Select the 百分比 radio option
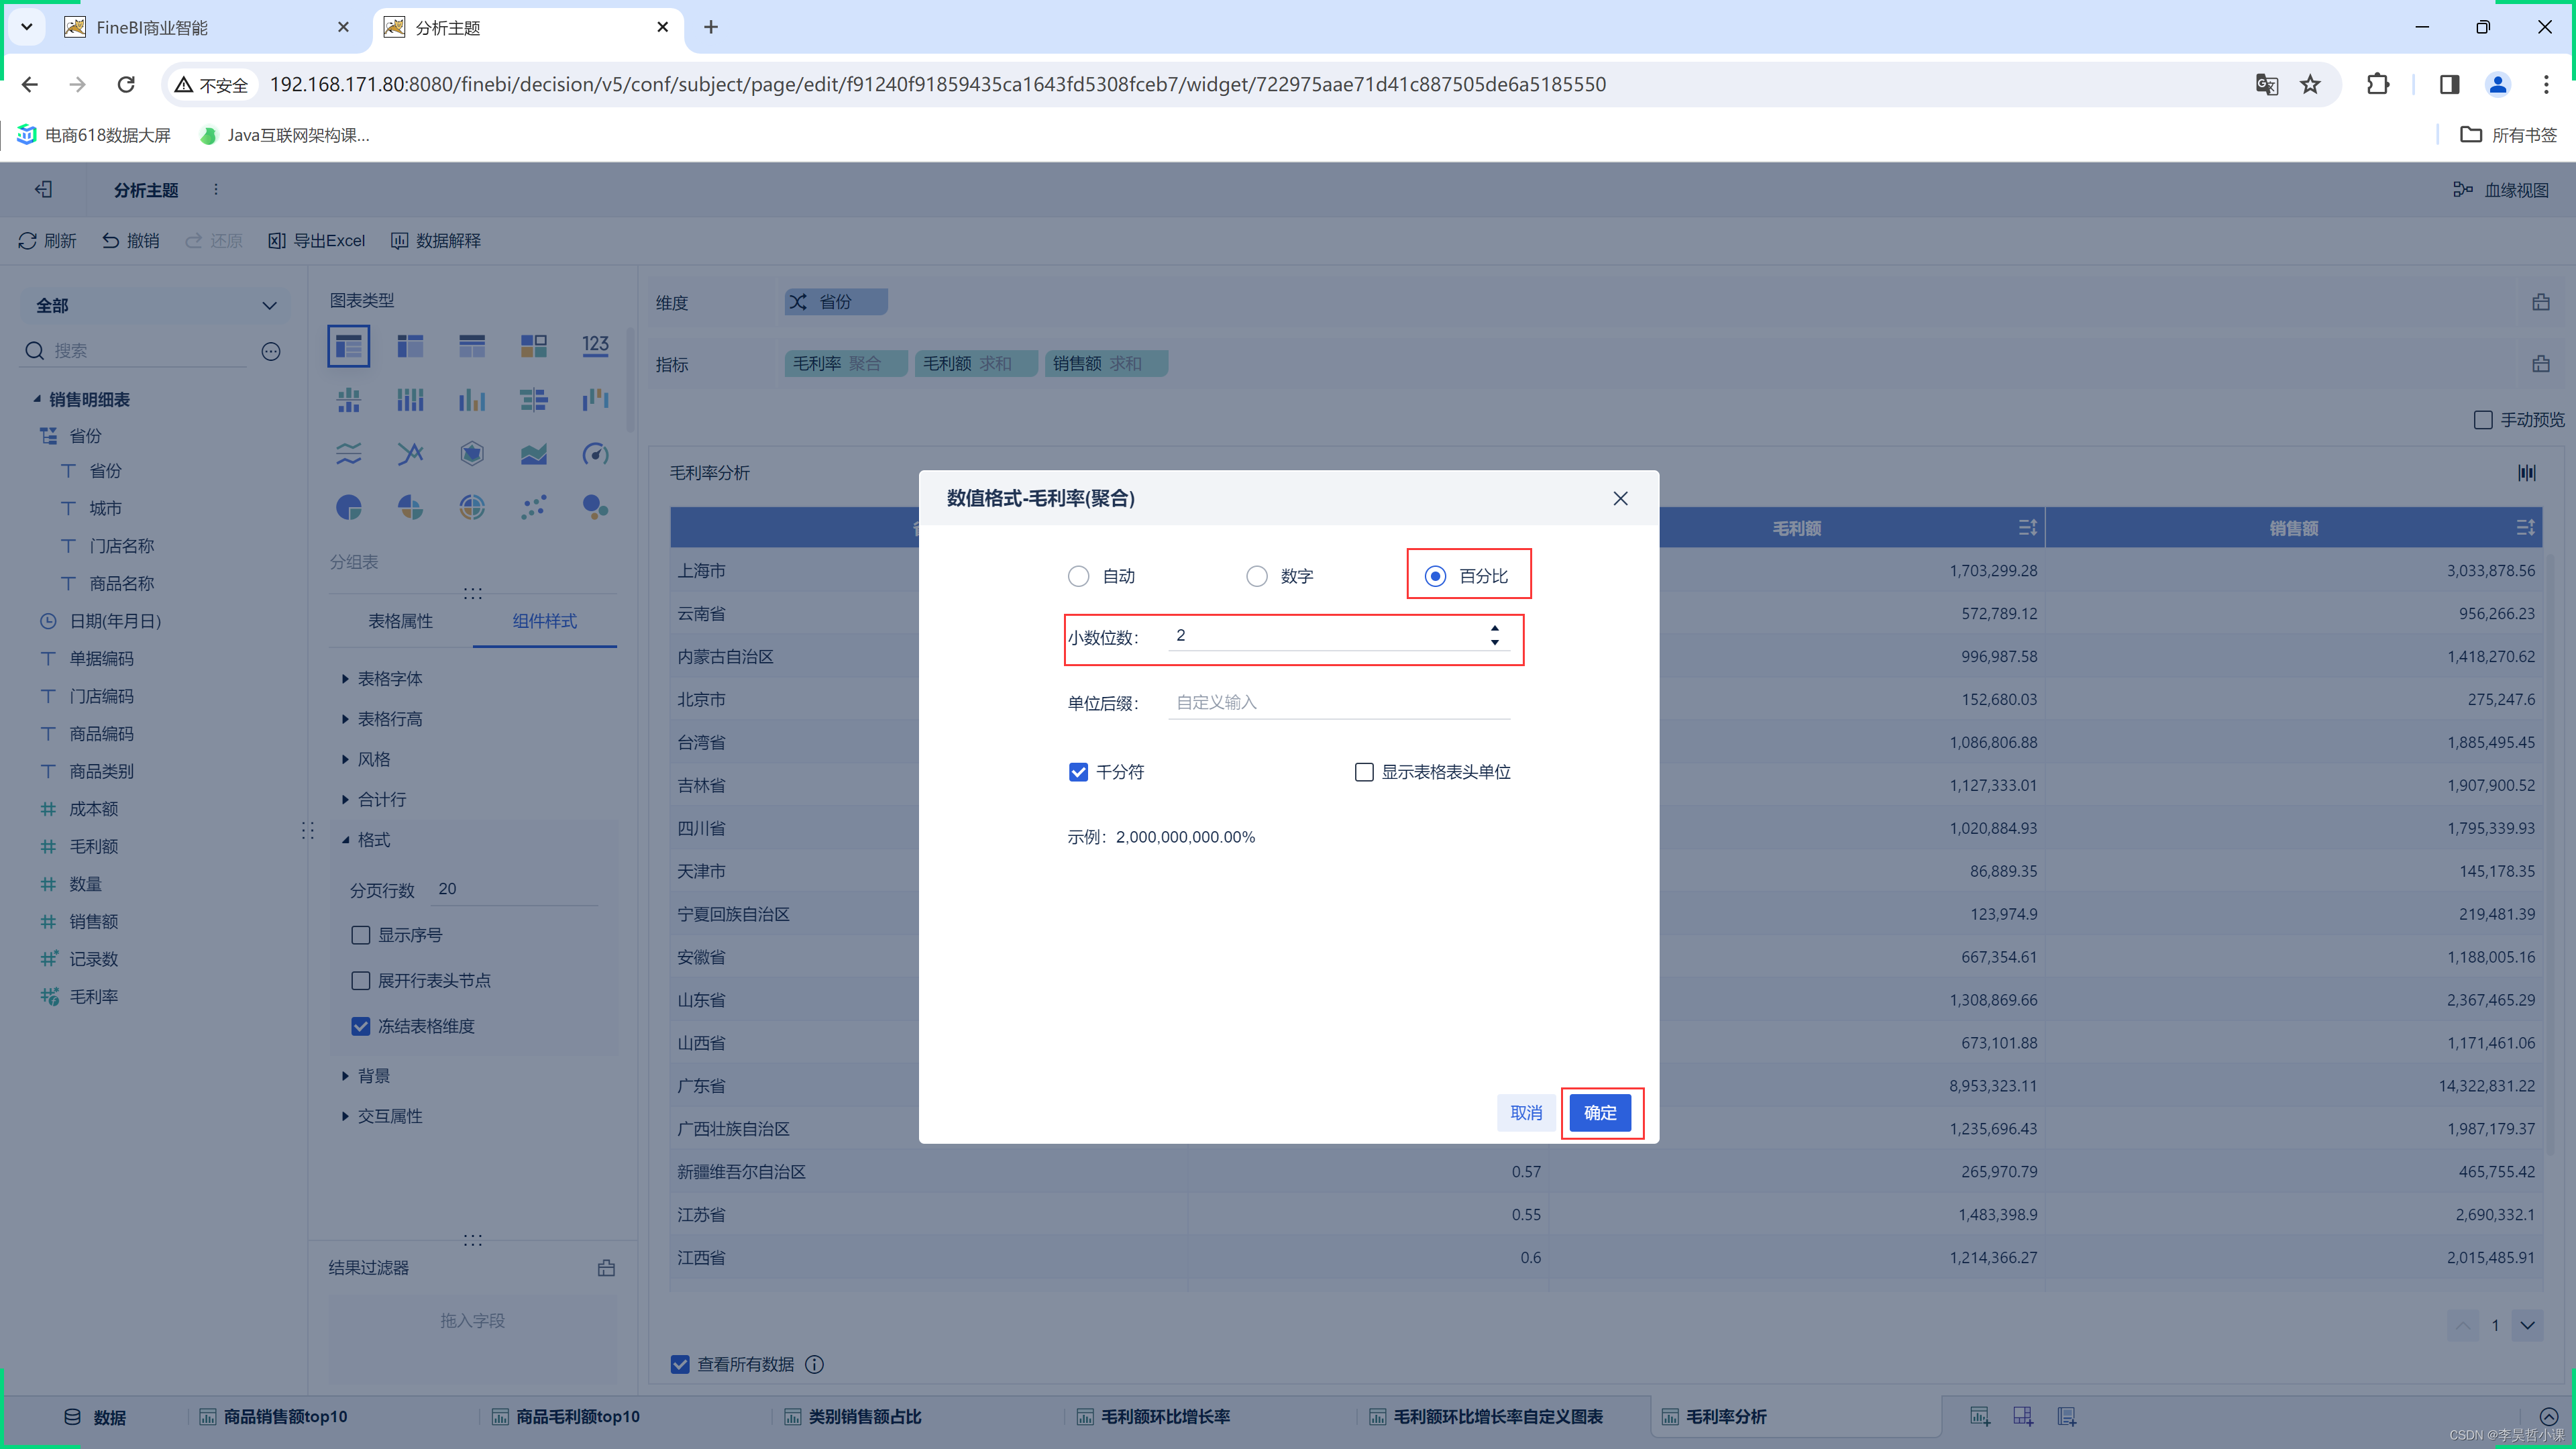Screen dimensions: 2576x1449 click(x=1436, y=576)
